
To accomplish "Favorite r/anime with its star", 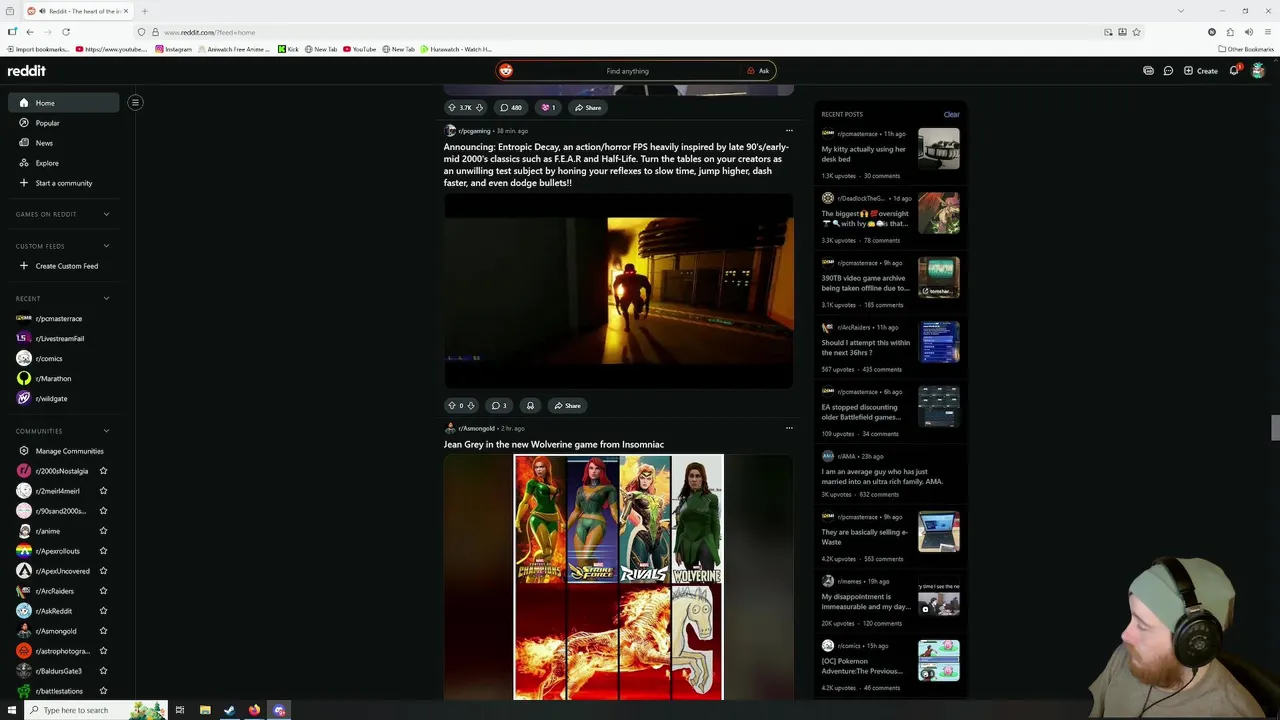I will click(x=103, y=531).
